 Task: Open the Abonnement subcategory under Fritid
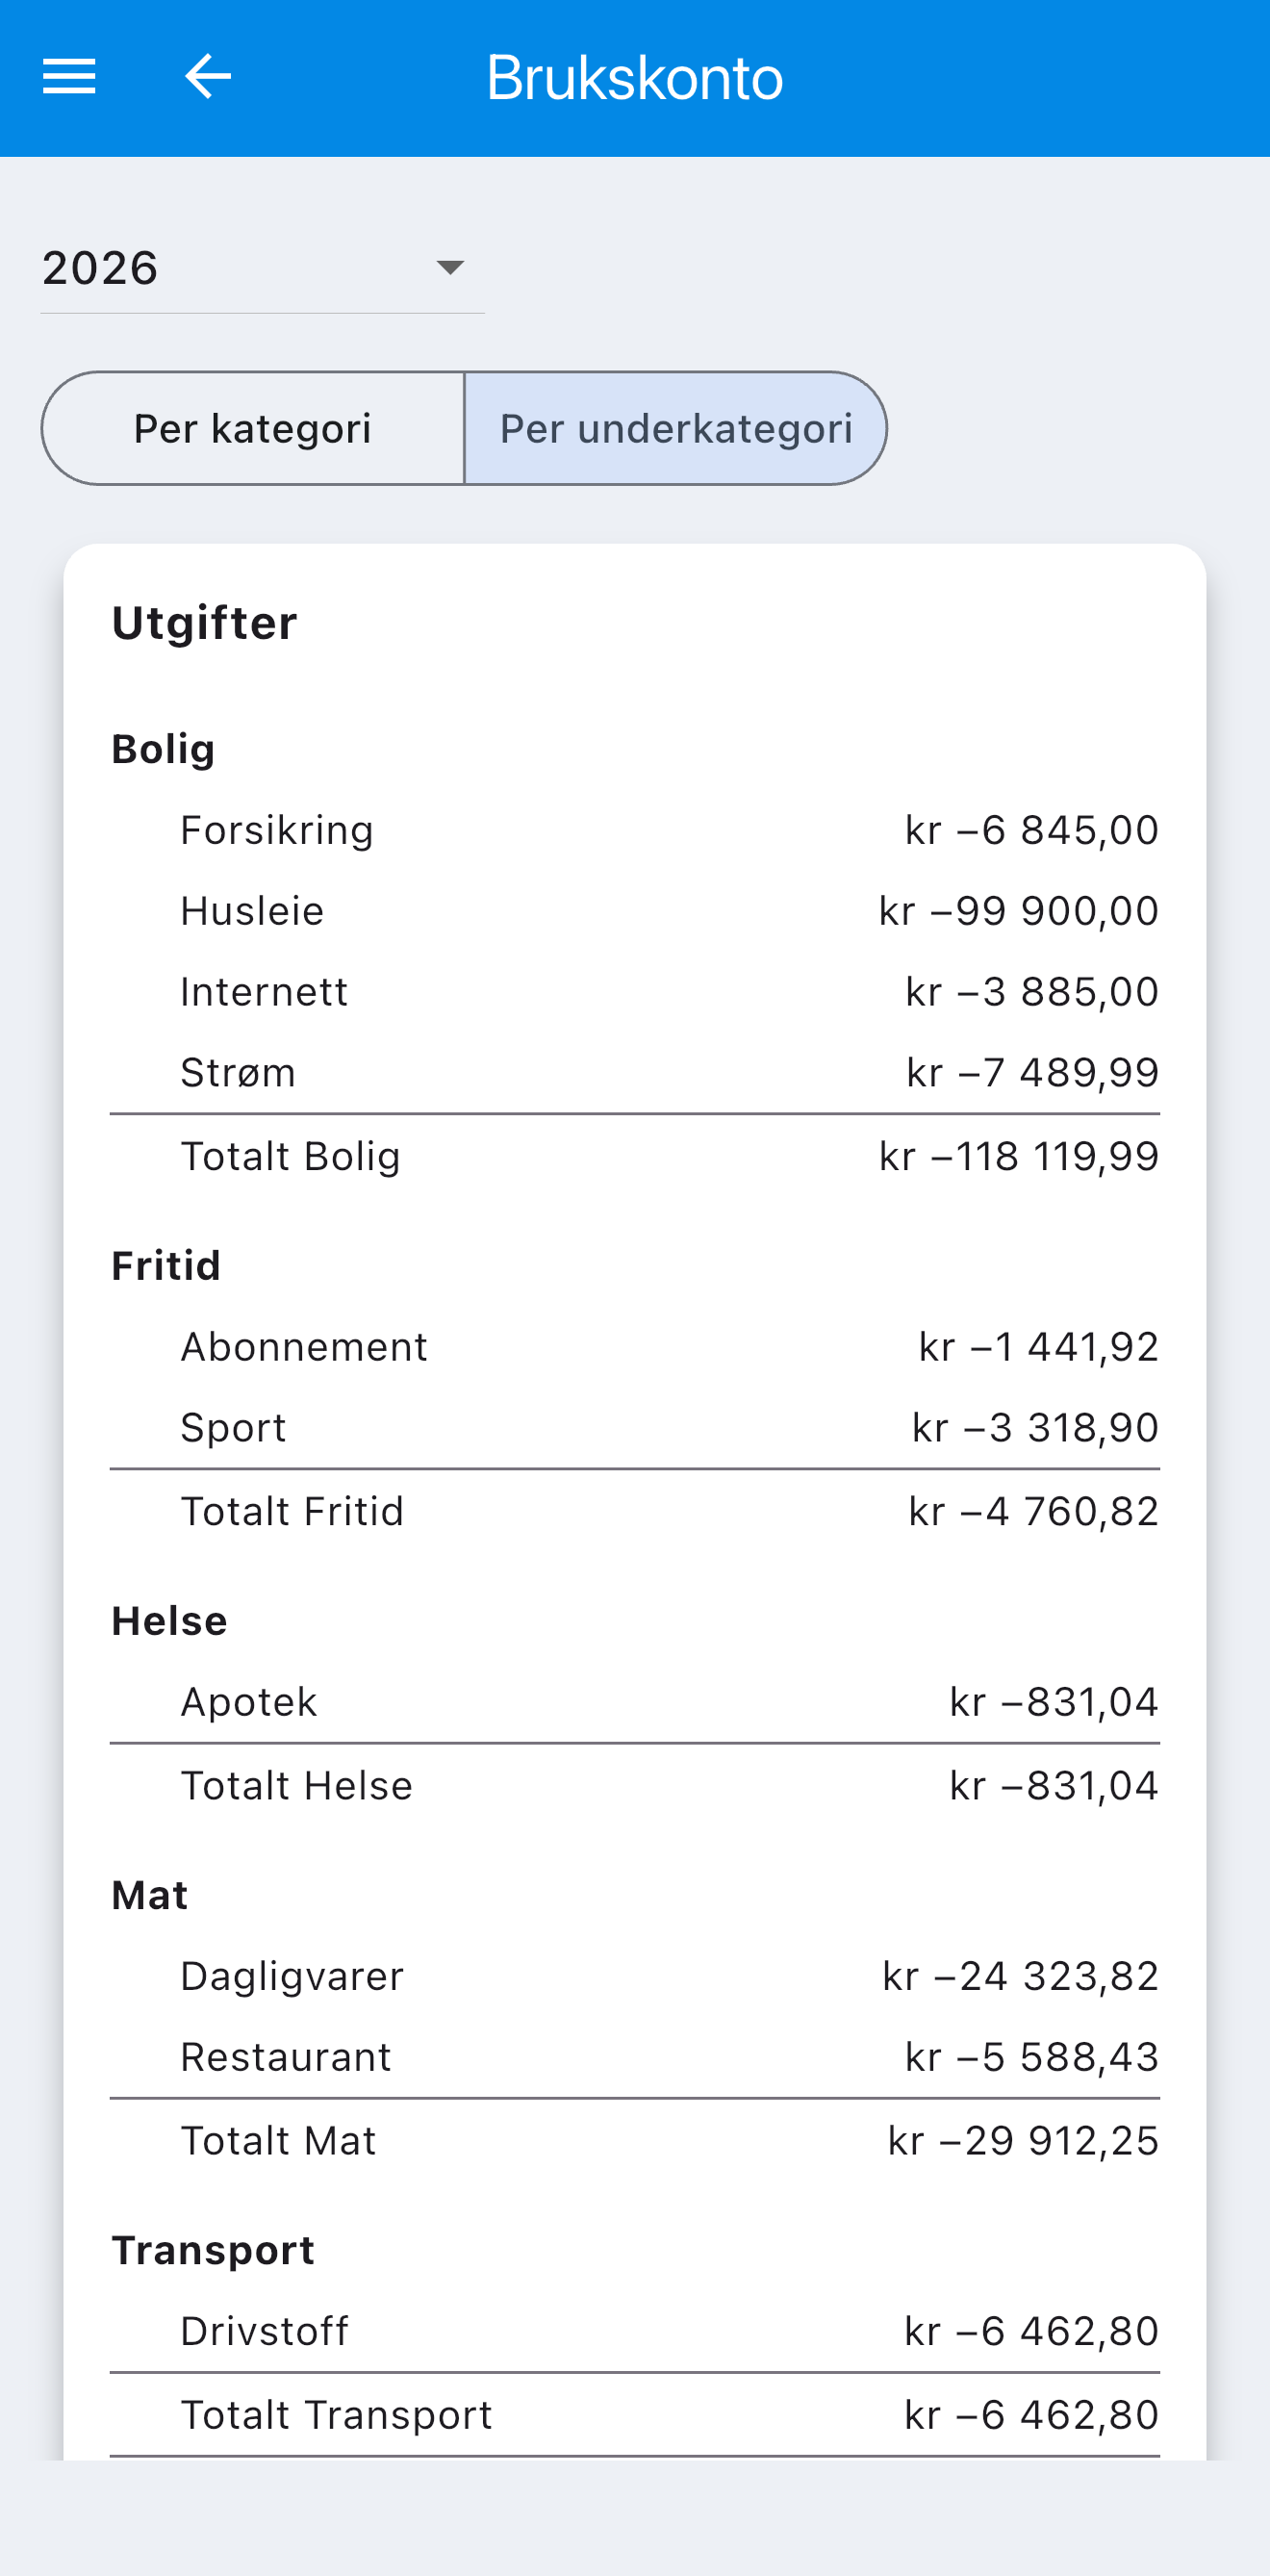pyautogui.click(x=635, y=1347)
